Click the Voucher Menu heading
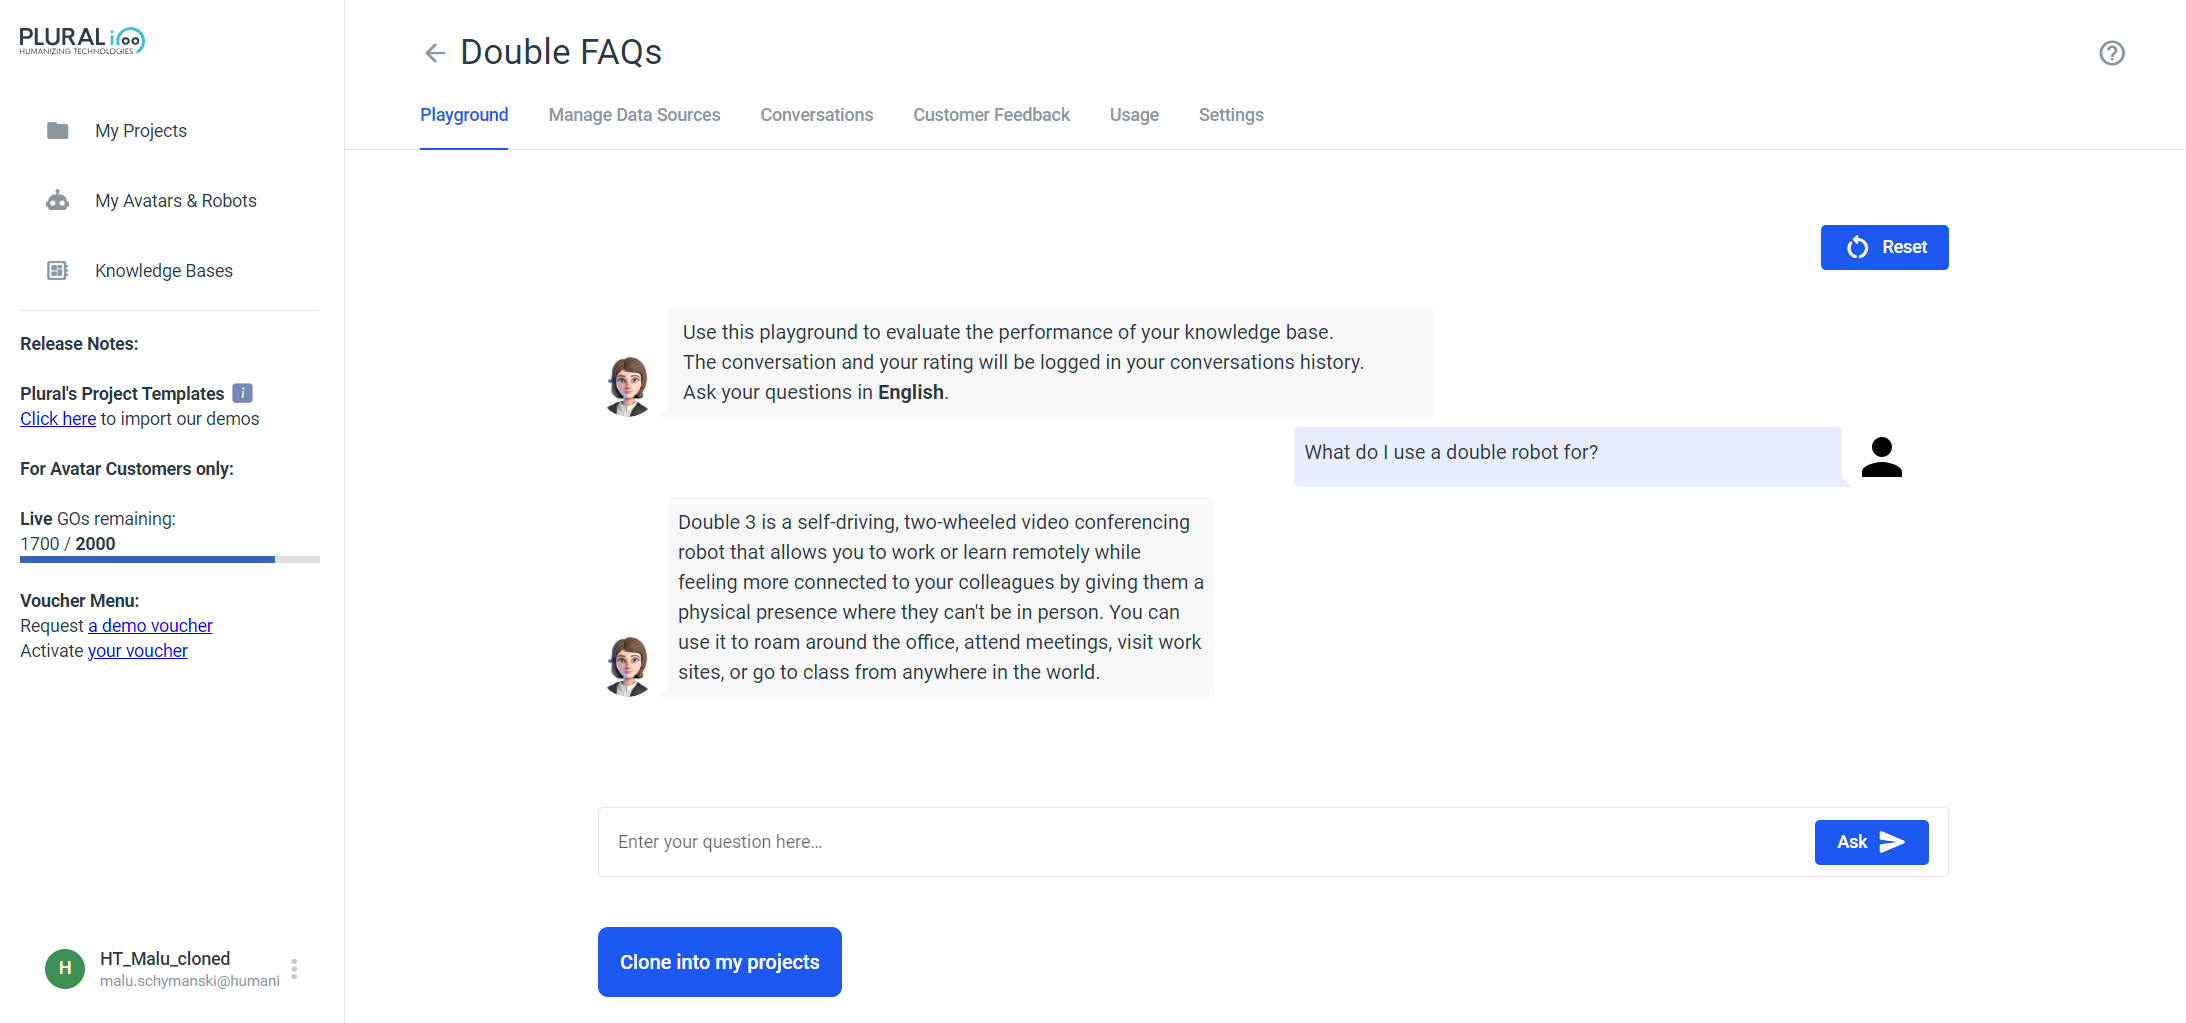This screenshot has height=1023, width=2186. [x=80, y=601]
